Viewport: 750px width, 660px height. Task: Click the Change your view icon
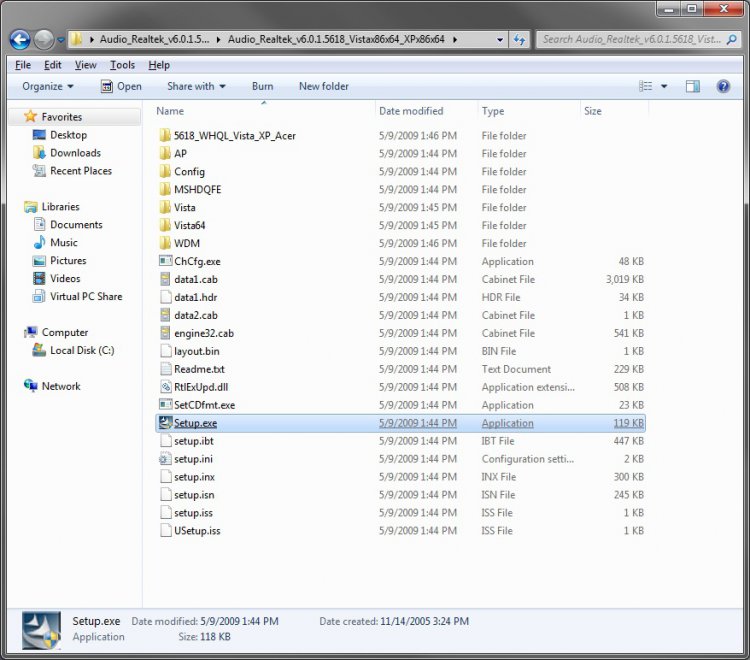(x=646, y=87)
